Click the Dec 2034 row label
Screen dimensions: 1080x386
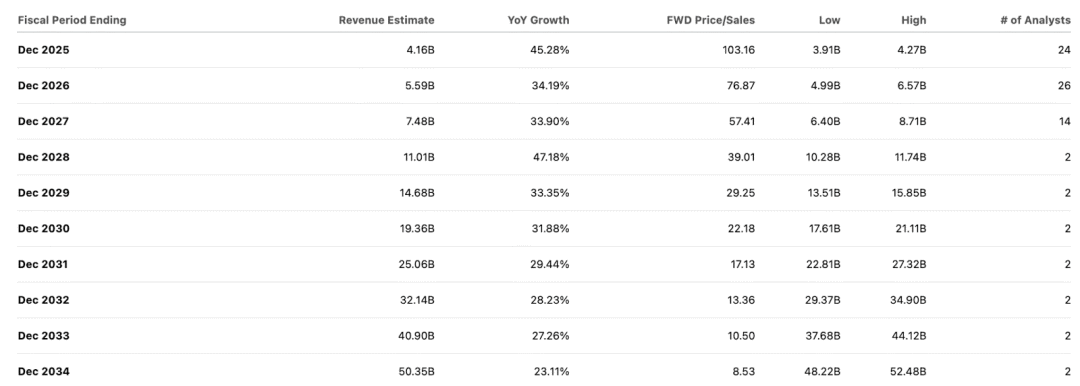coord(43,372)
